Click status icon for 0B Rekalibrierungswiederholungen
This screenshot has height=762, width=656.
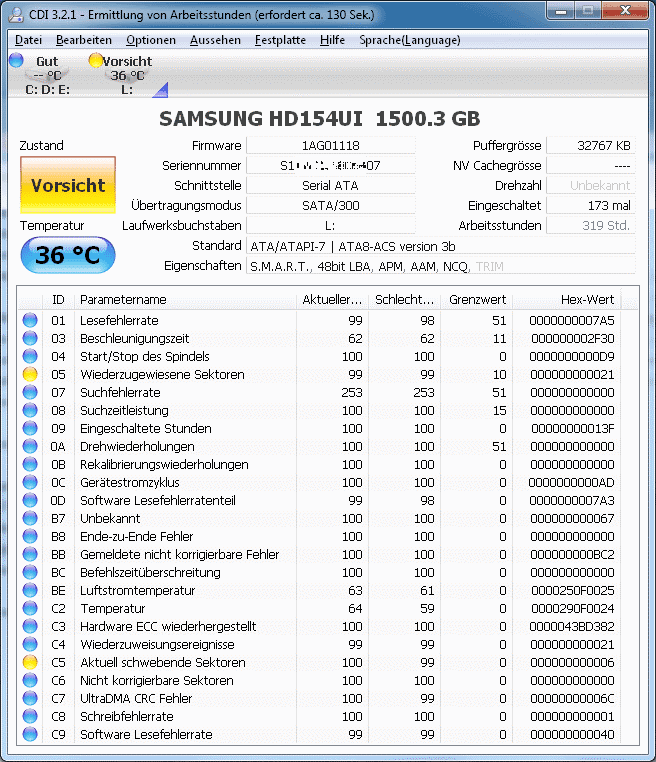pos(30,464)
